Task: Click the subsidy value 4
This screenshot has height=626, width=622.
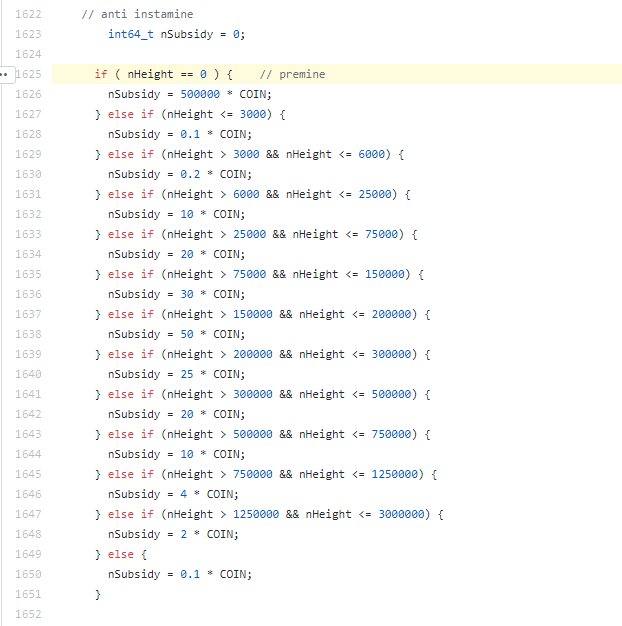Action: [184, 494]
